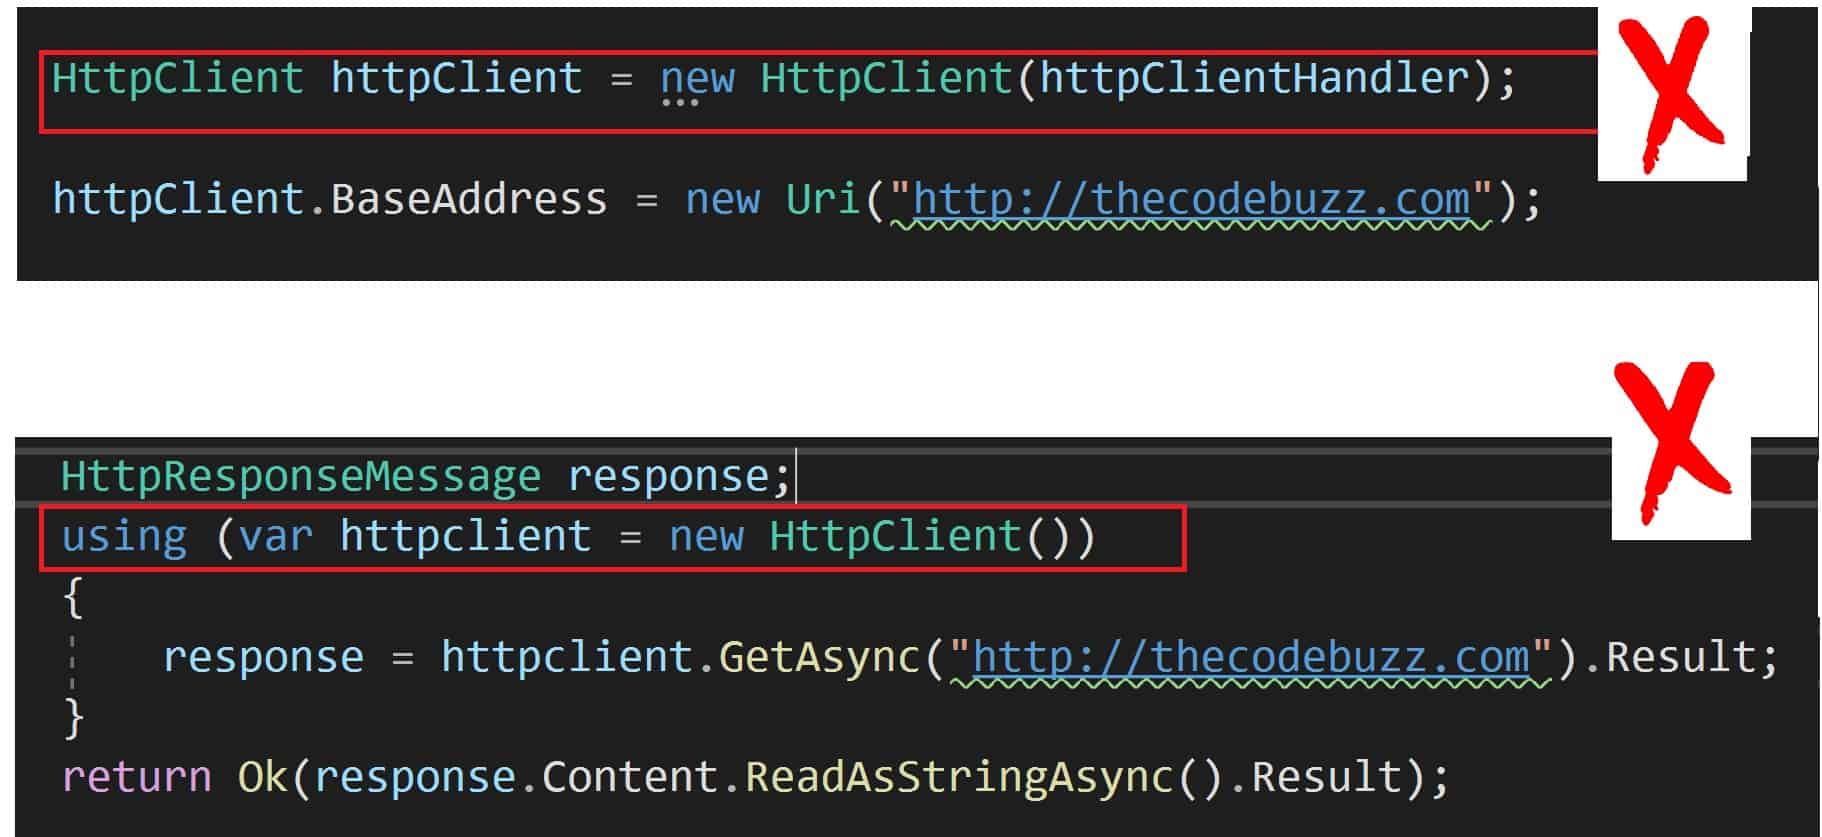Click the new keyword with suggestion dots
The image size is (1822, 837).
(697, 79)
